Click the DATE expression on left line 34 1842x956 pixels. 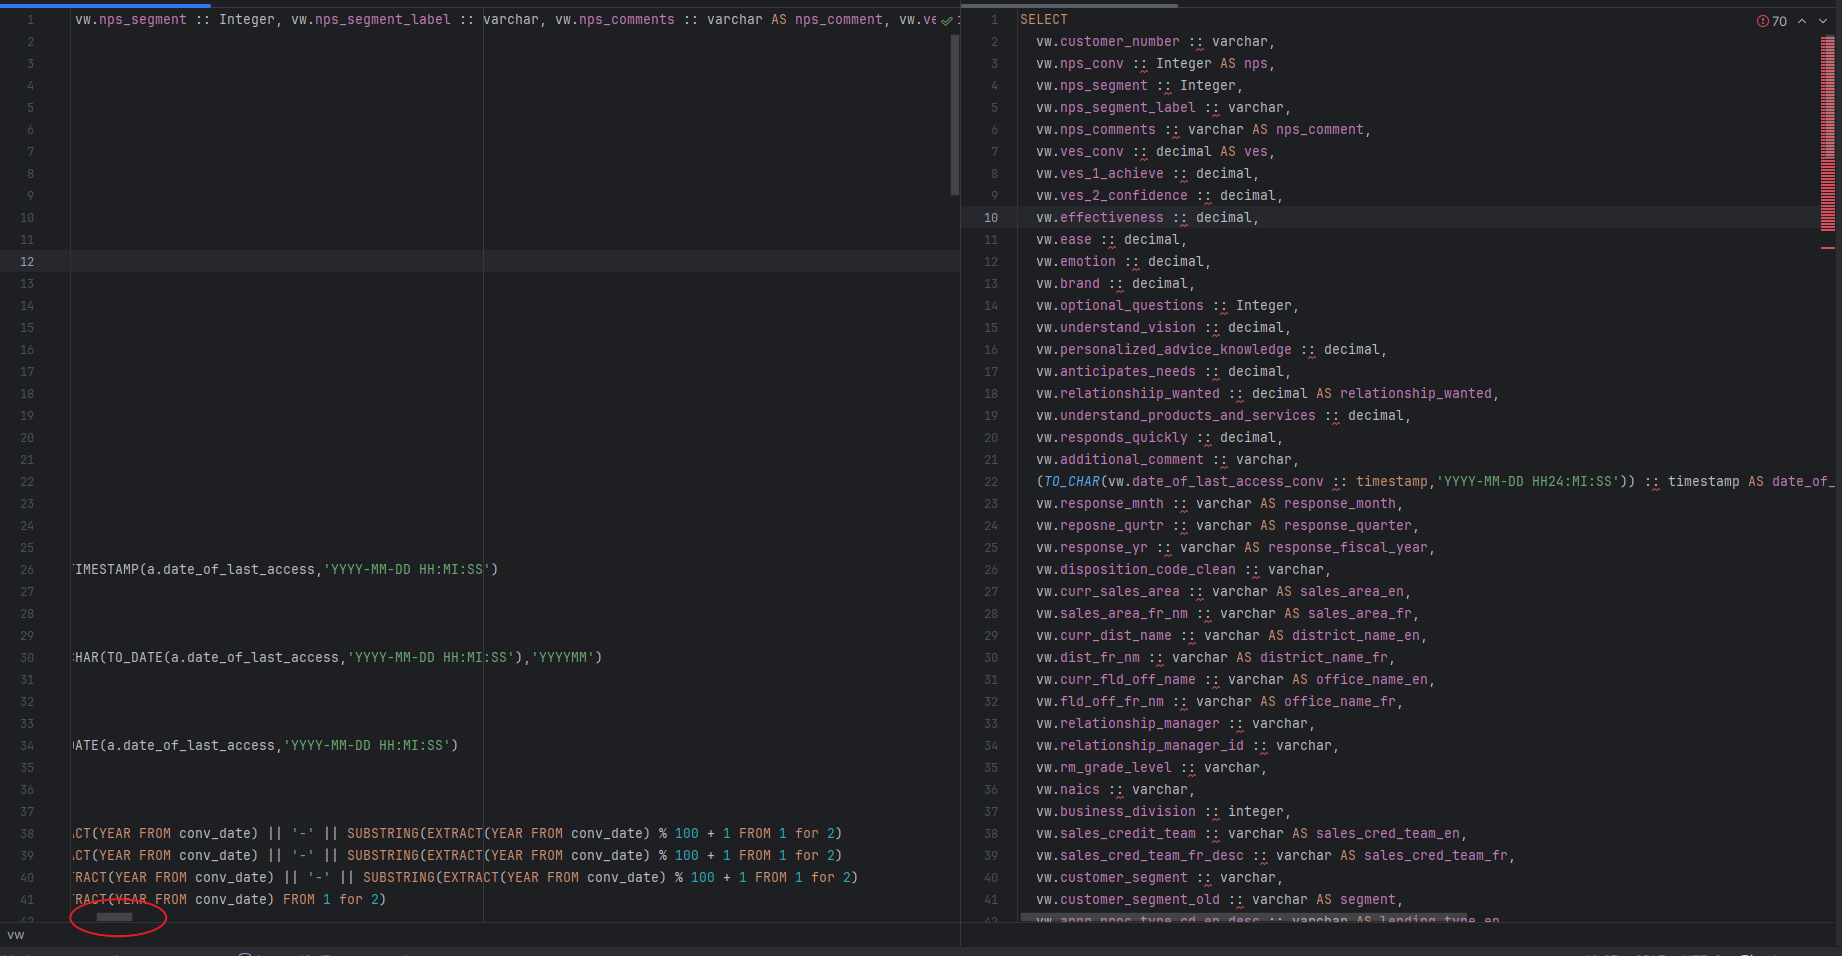pos(265,746)
